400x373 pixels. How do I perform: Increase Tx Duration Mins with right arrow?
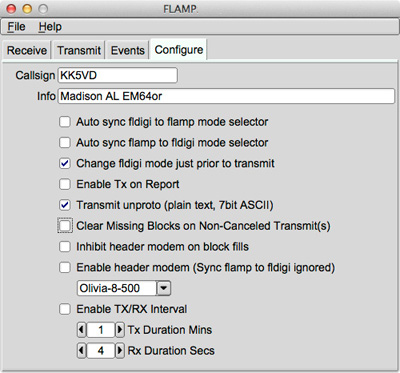120,330
